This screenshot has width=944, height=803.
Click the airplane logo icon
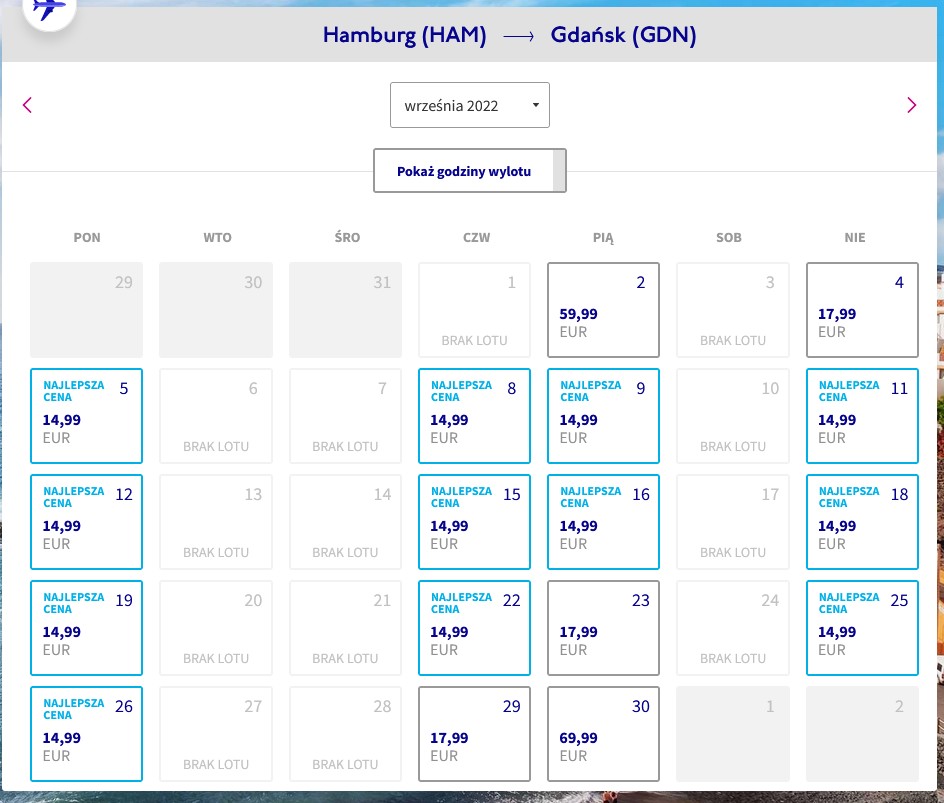click(49, 10)
